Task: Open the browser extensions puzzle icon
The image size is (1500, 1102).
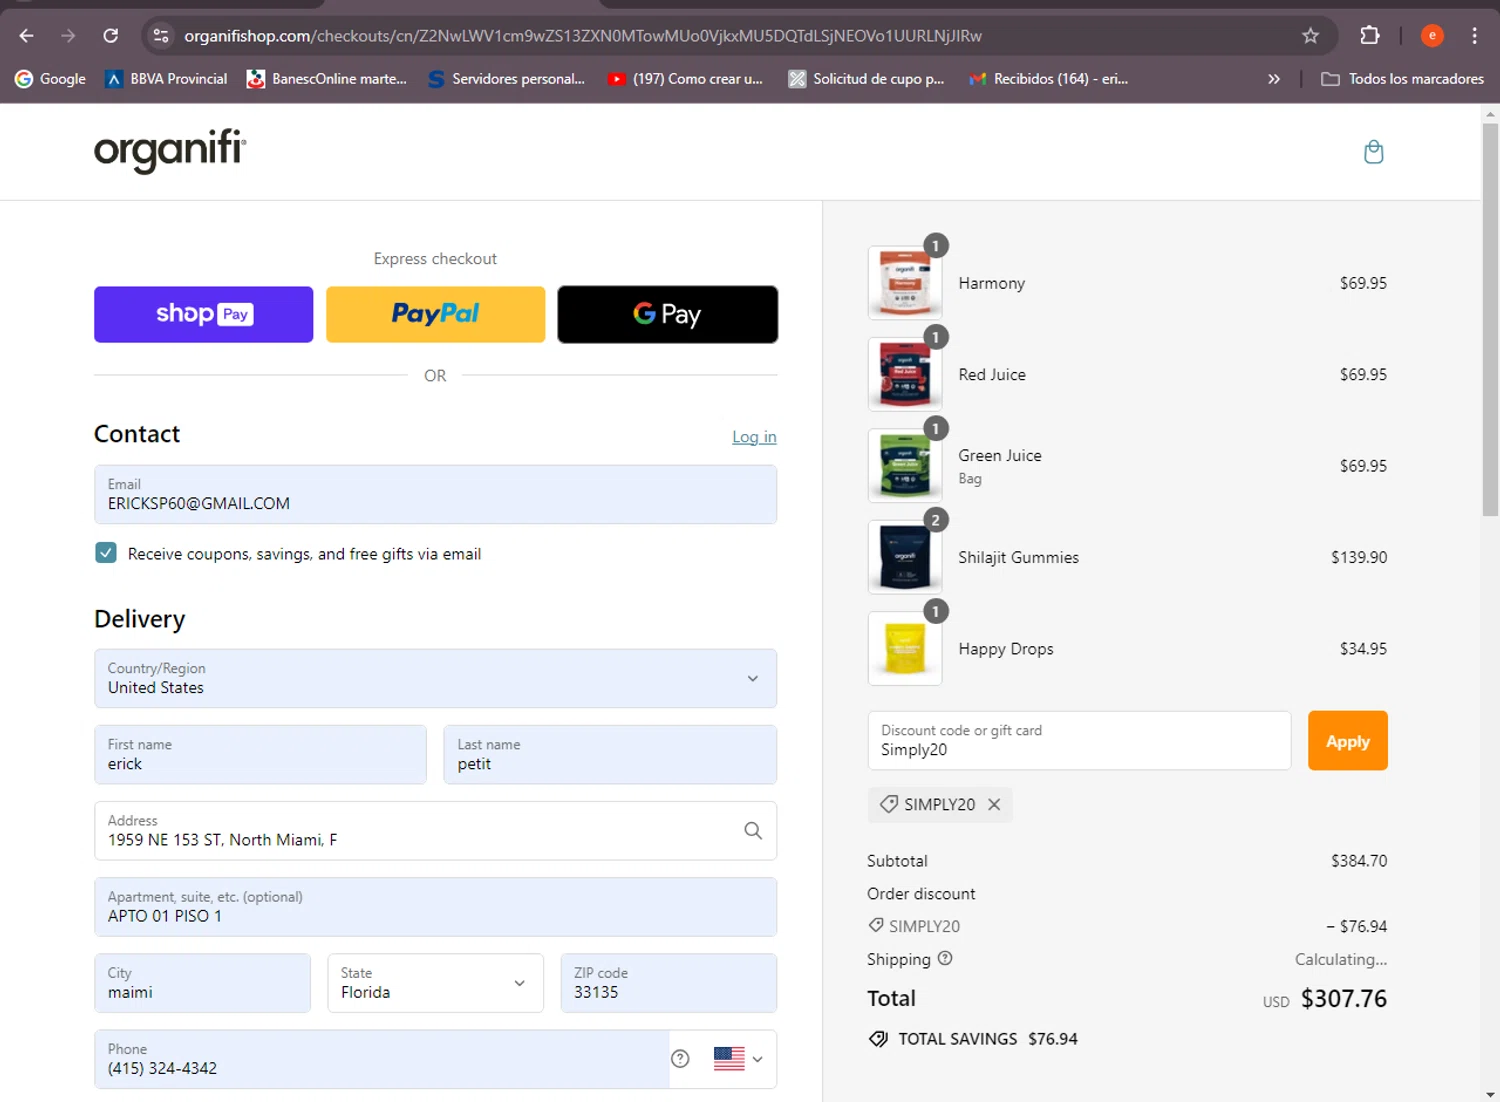Action: (x=1370, y=36)
